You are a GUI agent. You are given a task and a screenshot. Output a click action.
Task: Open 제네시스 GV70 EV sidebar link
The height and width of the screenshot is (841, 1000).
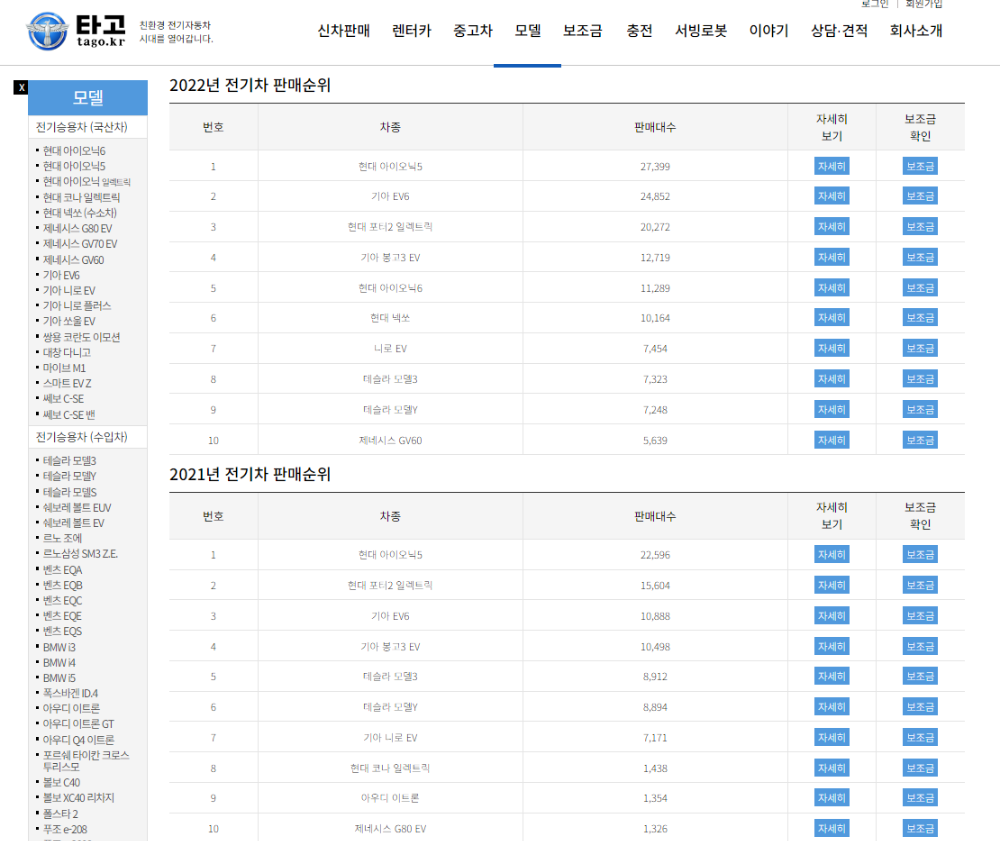pos(80,244)
